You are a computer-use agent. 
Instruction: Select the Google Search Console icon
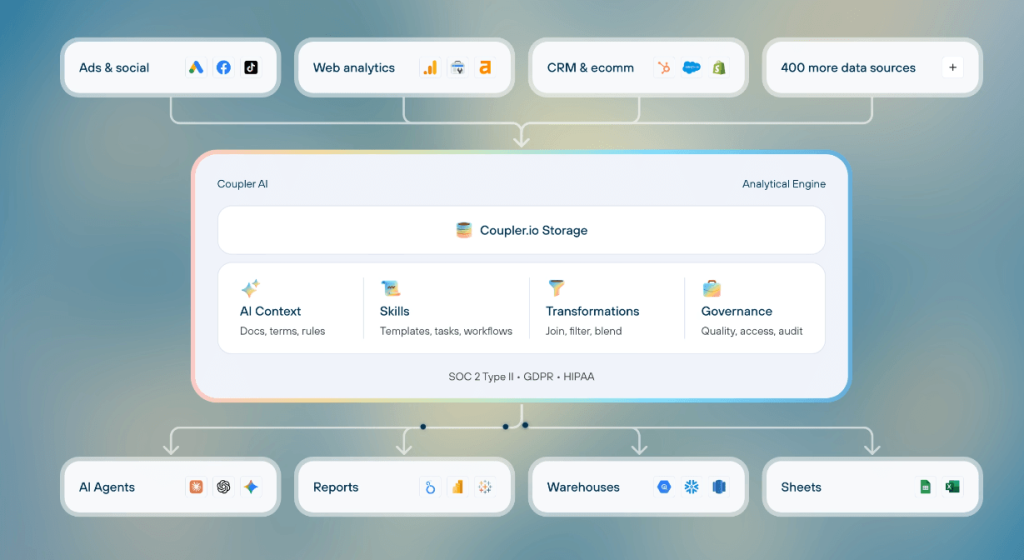pos(458,67)
